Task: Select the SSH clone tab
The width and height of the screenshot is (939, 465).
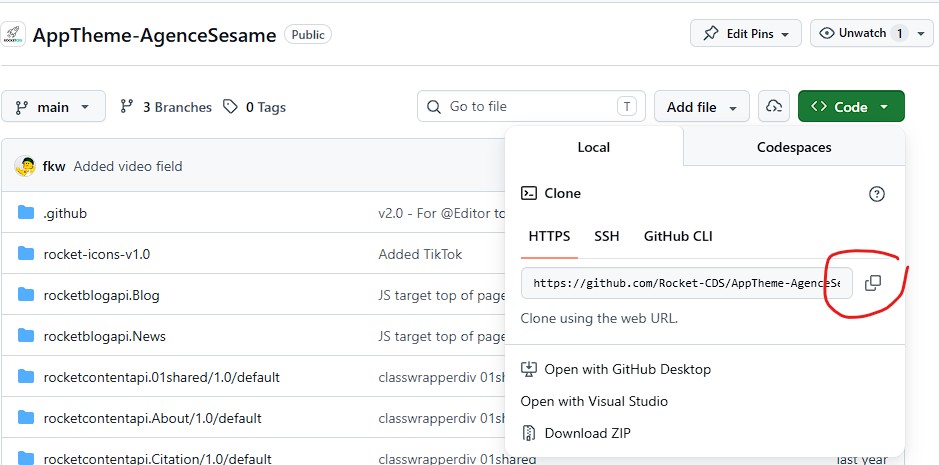Action: 607,236
